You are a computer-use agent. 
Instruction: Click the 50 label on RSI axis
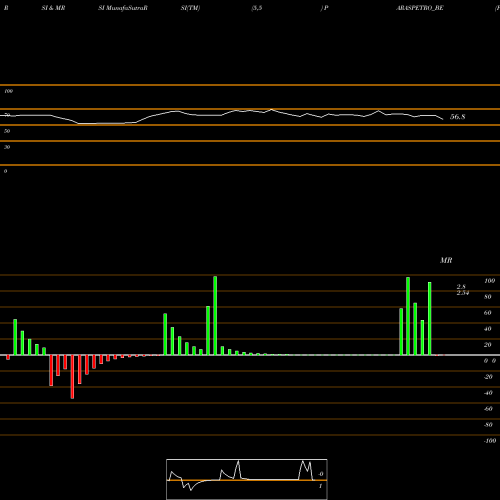(7, 131)
